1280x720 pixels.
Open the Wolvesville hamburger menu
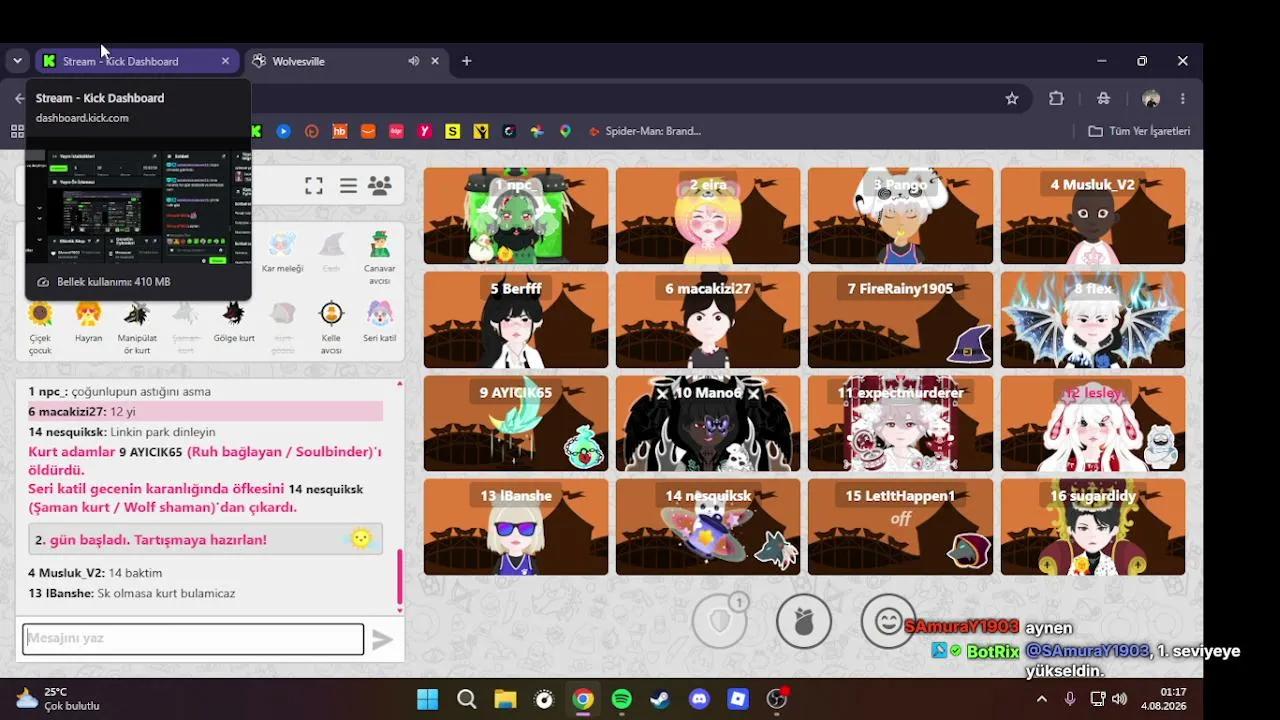coord(348,186)
